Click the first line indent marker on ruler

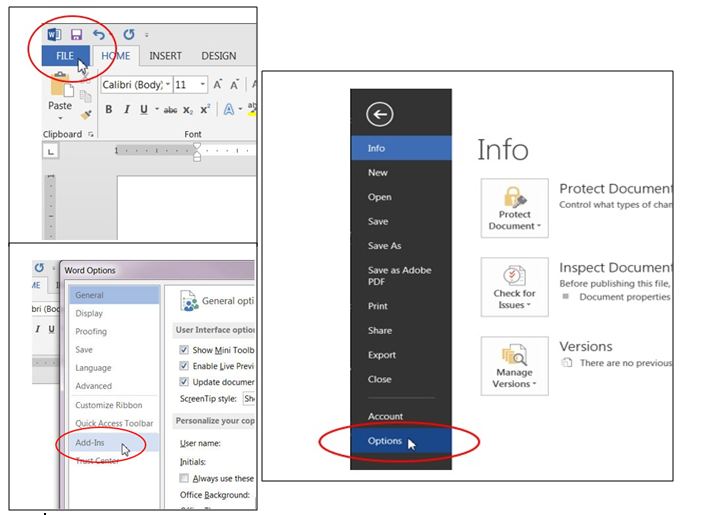click(197, 146)
